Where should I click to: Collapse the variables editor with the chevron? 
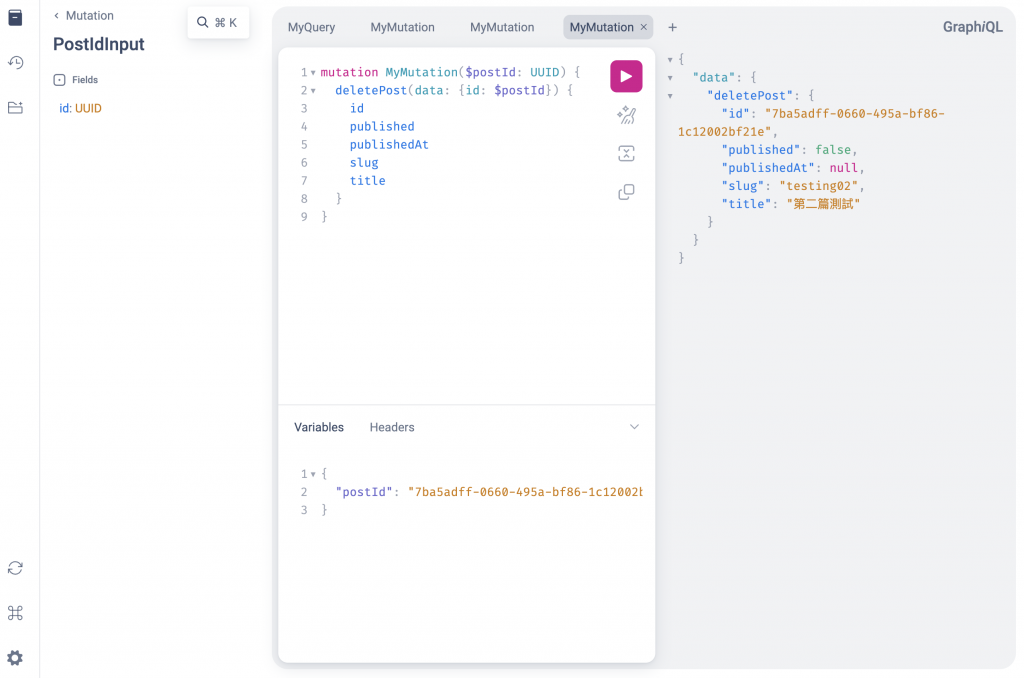(x=633, y=427)
